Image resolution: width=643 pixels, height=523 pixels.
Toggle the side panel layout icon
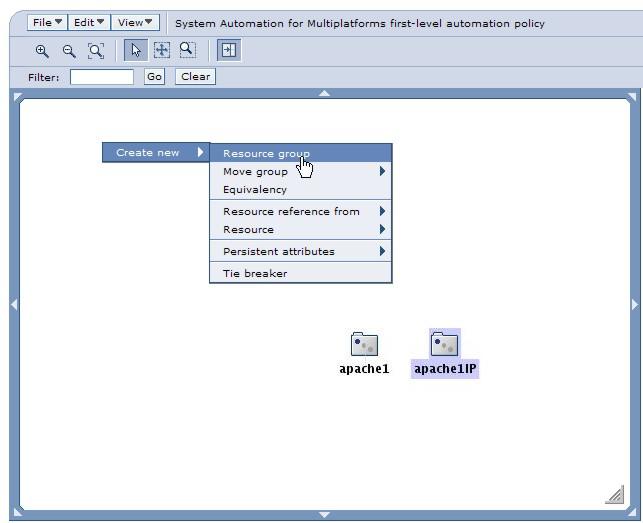pos(229,50)
